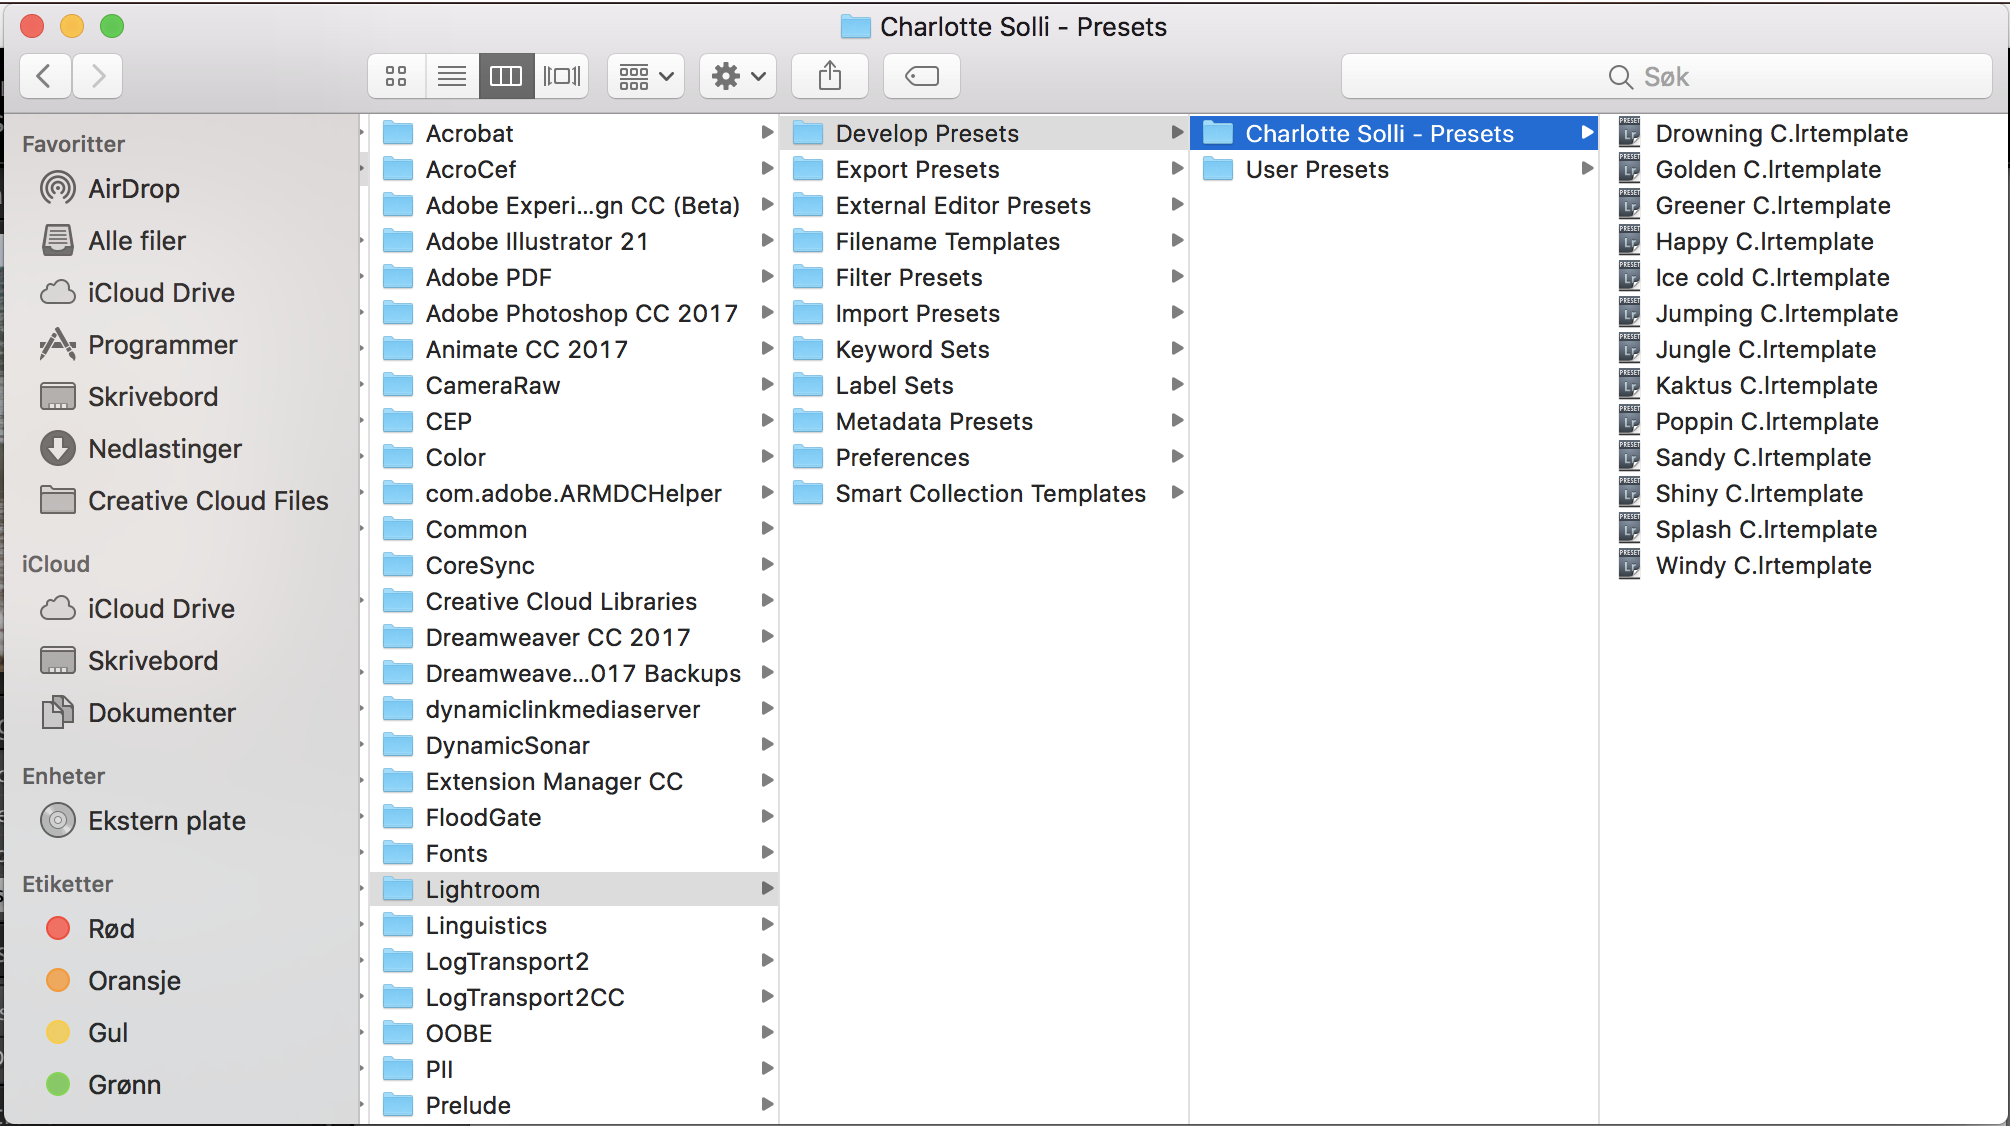Open iCloud Drive under iCloud section
2010x1126 pixels.
(161, 608)
